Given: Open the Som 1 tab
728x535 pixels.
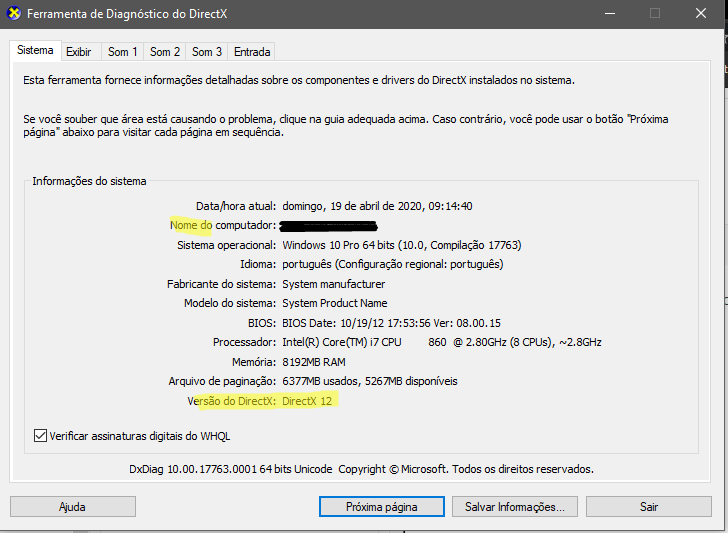Looking at the screenshot, I should tap(122, 52).
